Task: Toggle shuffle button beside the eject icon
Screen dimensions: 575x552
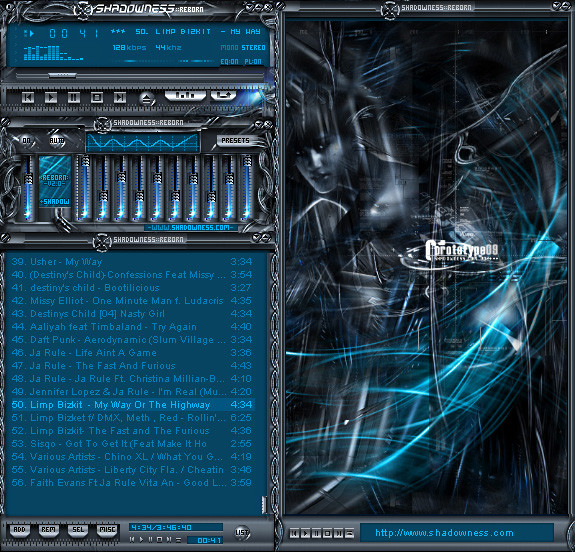Action: tap(185, 95)
